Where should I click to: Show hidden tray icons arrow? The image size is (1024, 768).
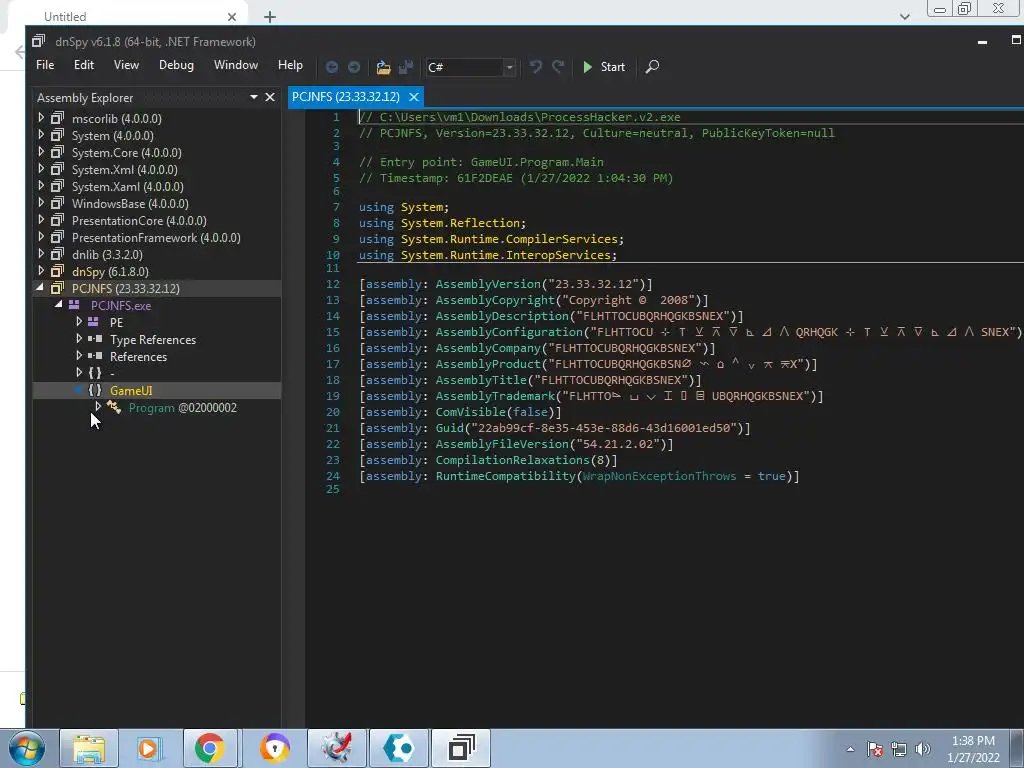(x=850, y=749)
